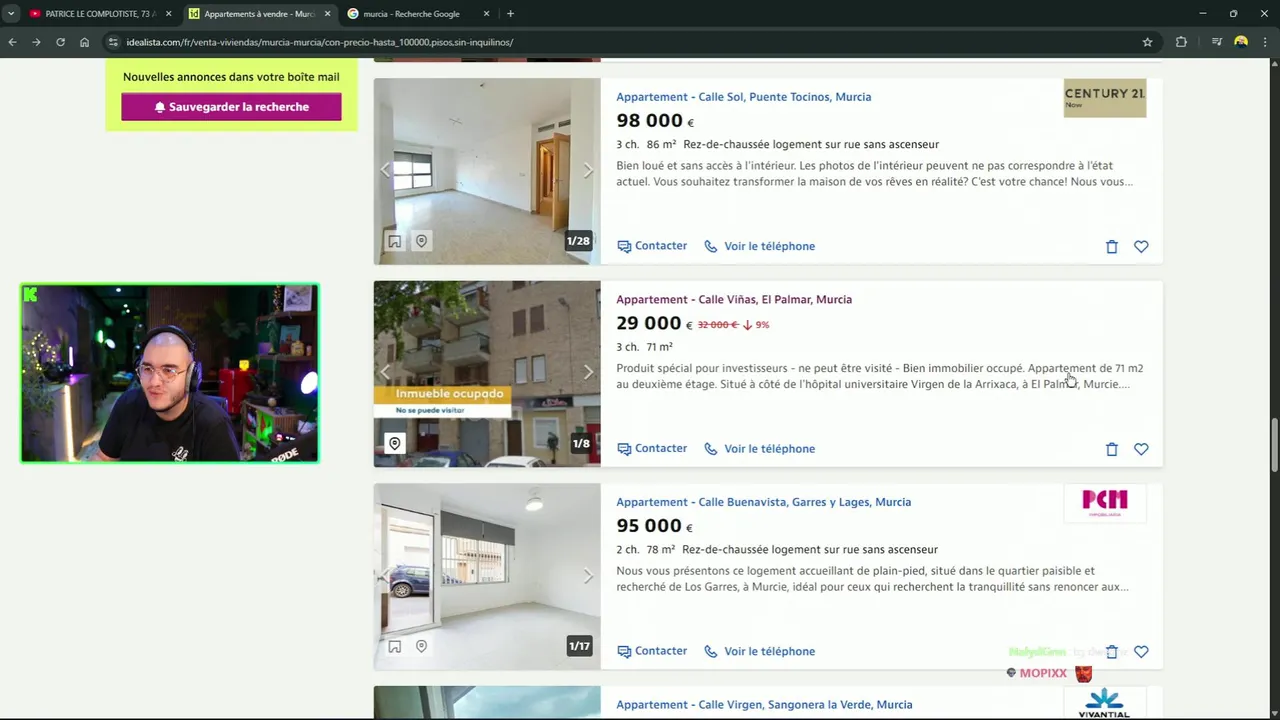Favorite the Calle Viñas listing heart

1141,449
